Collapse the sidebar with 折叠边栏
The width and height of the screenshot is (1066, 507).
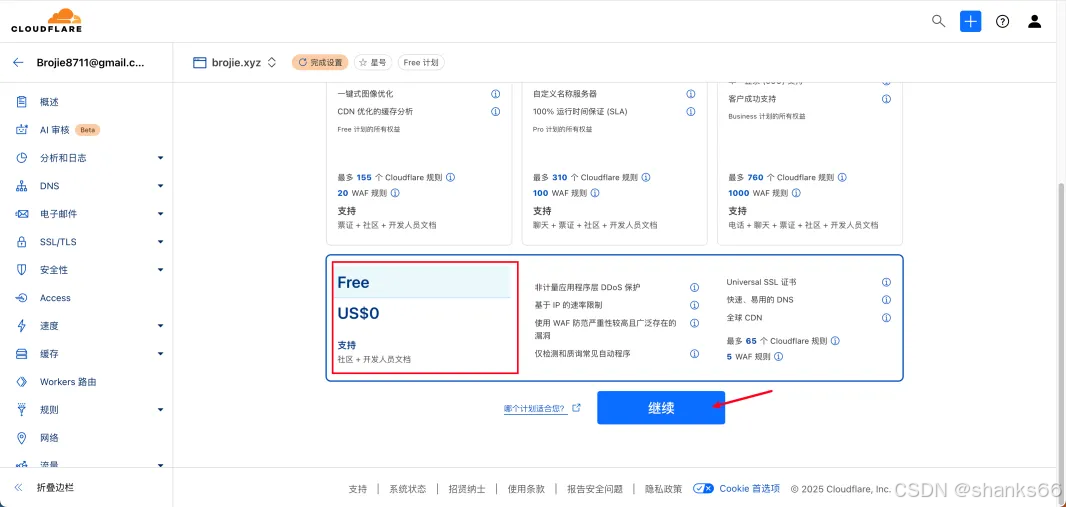tap(45, 487)
